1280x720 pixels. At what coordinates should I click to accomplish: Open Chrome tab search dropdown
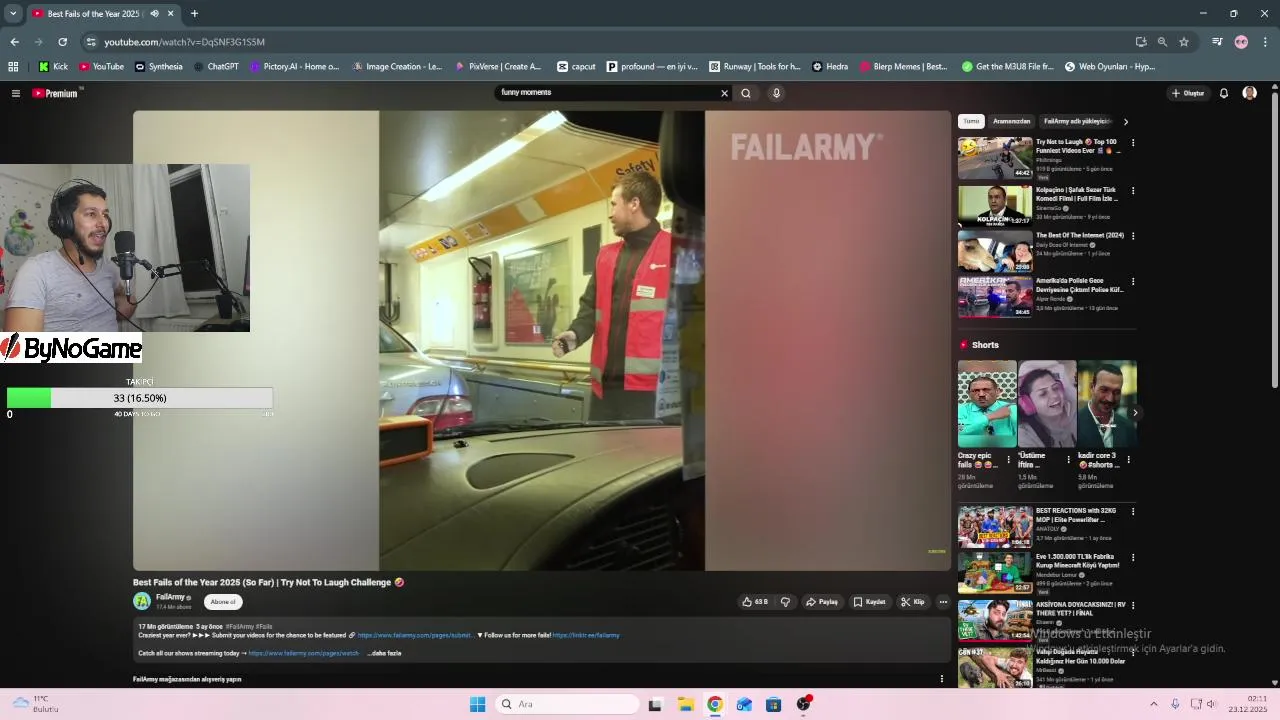coord(13,14)
